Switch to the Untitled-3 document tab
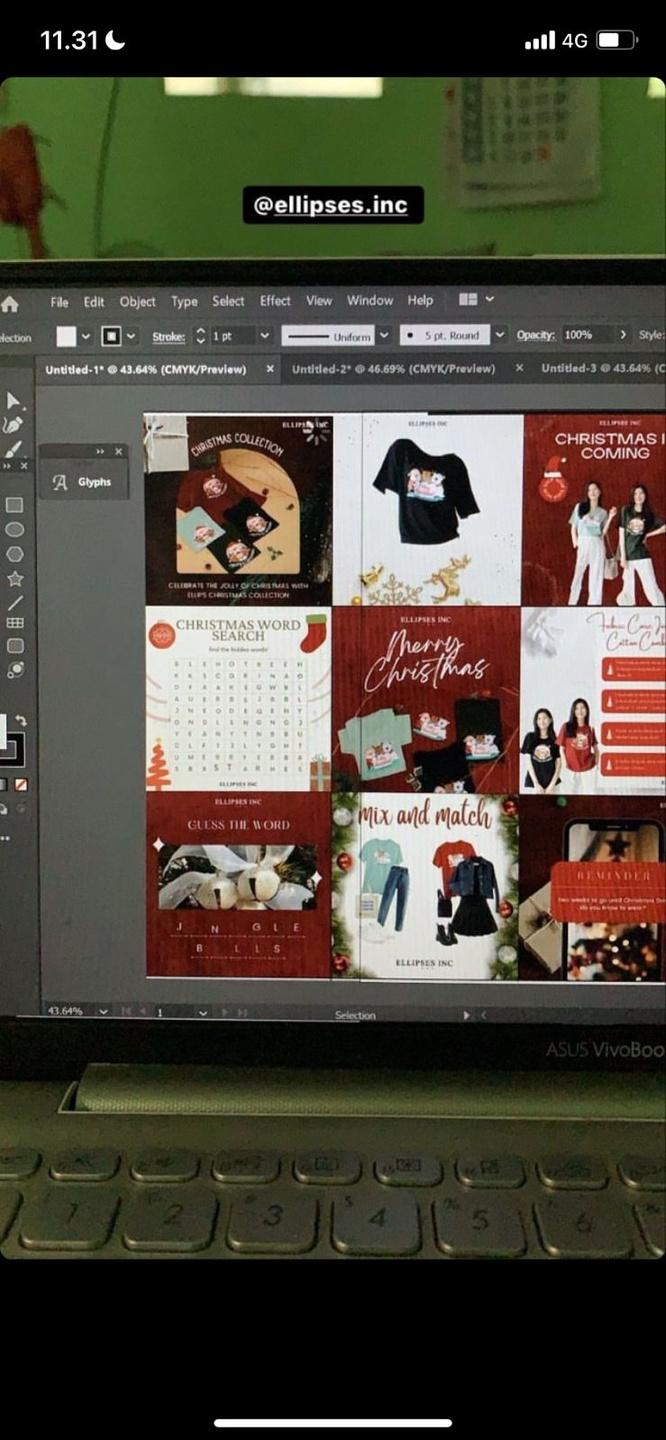Viewport: 666px width, 1440px height. click(x=603, y=368)
